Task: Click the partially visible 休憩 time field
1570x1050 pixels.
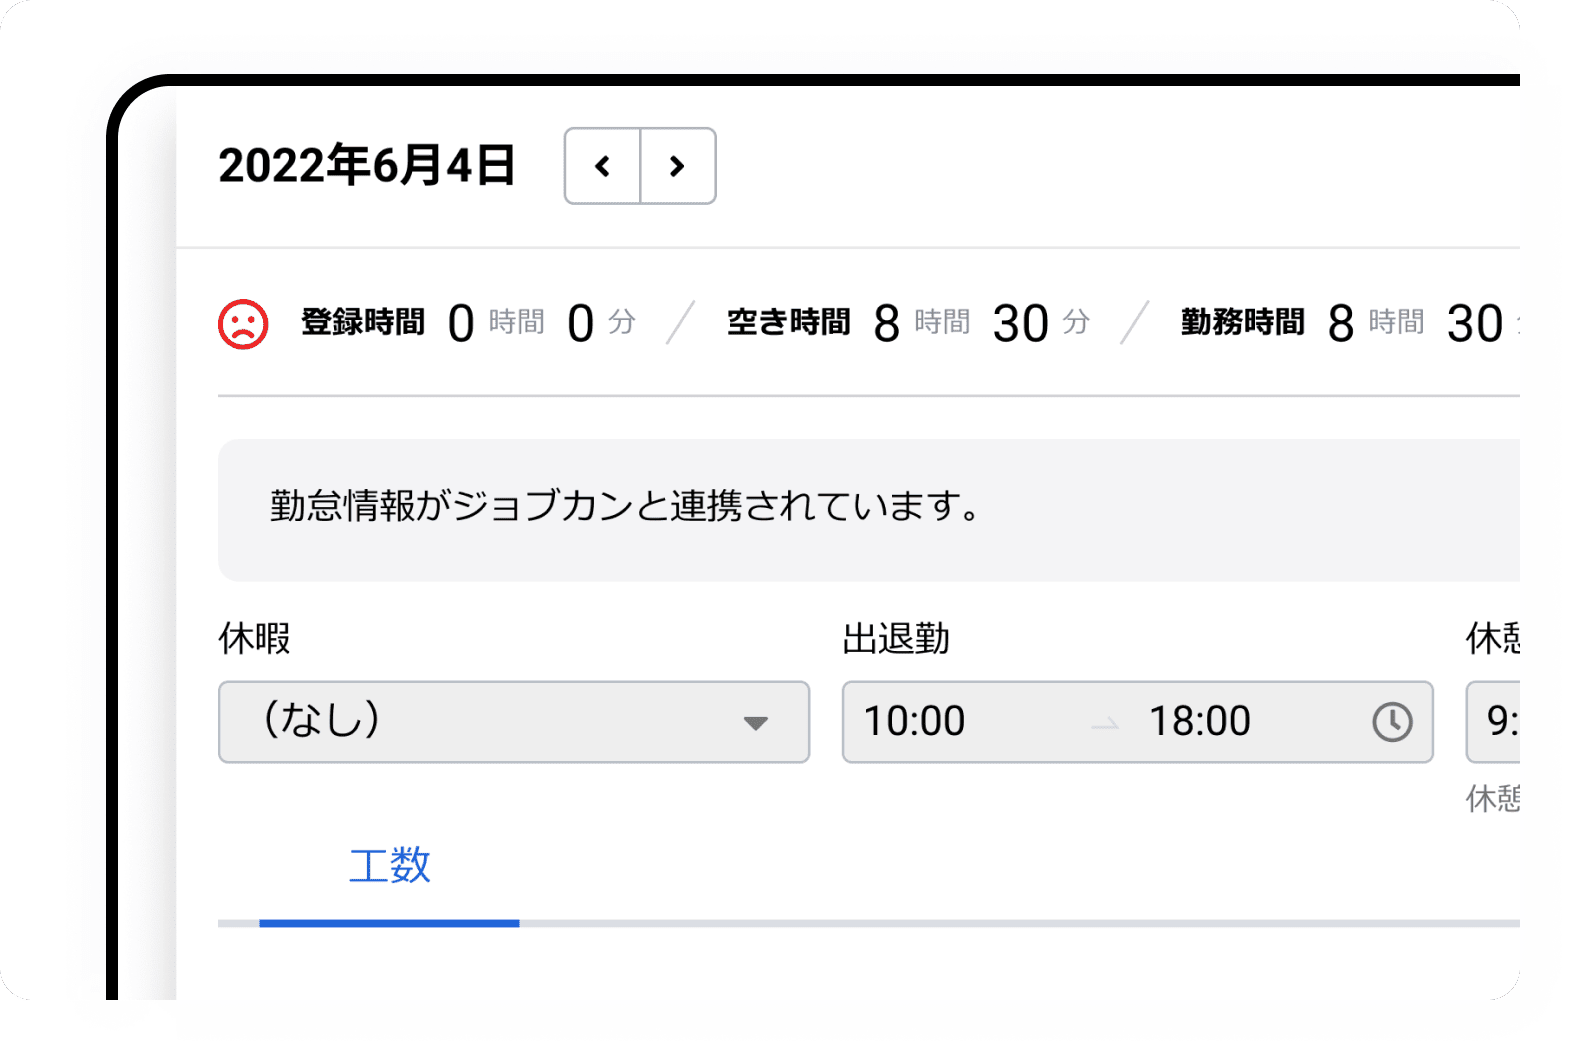Action: [x=1495, y=721]
